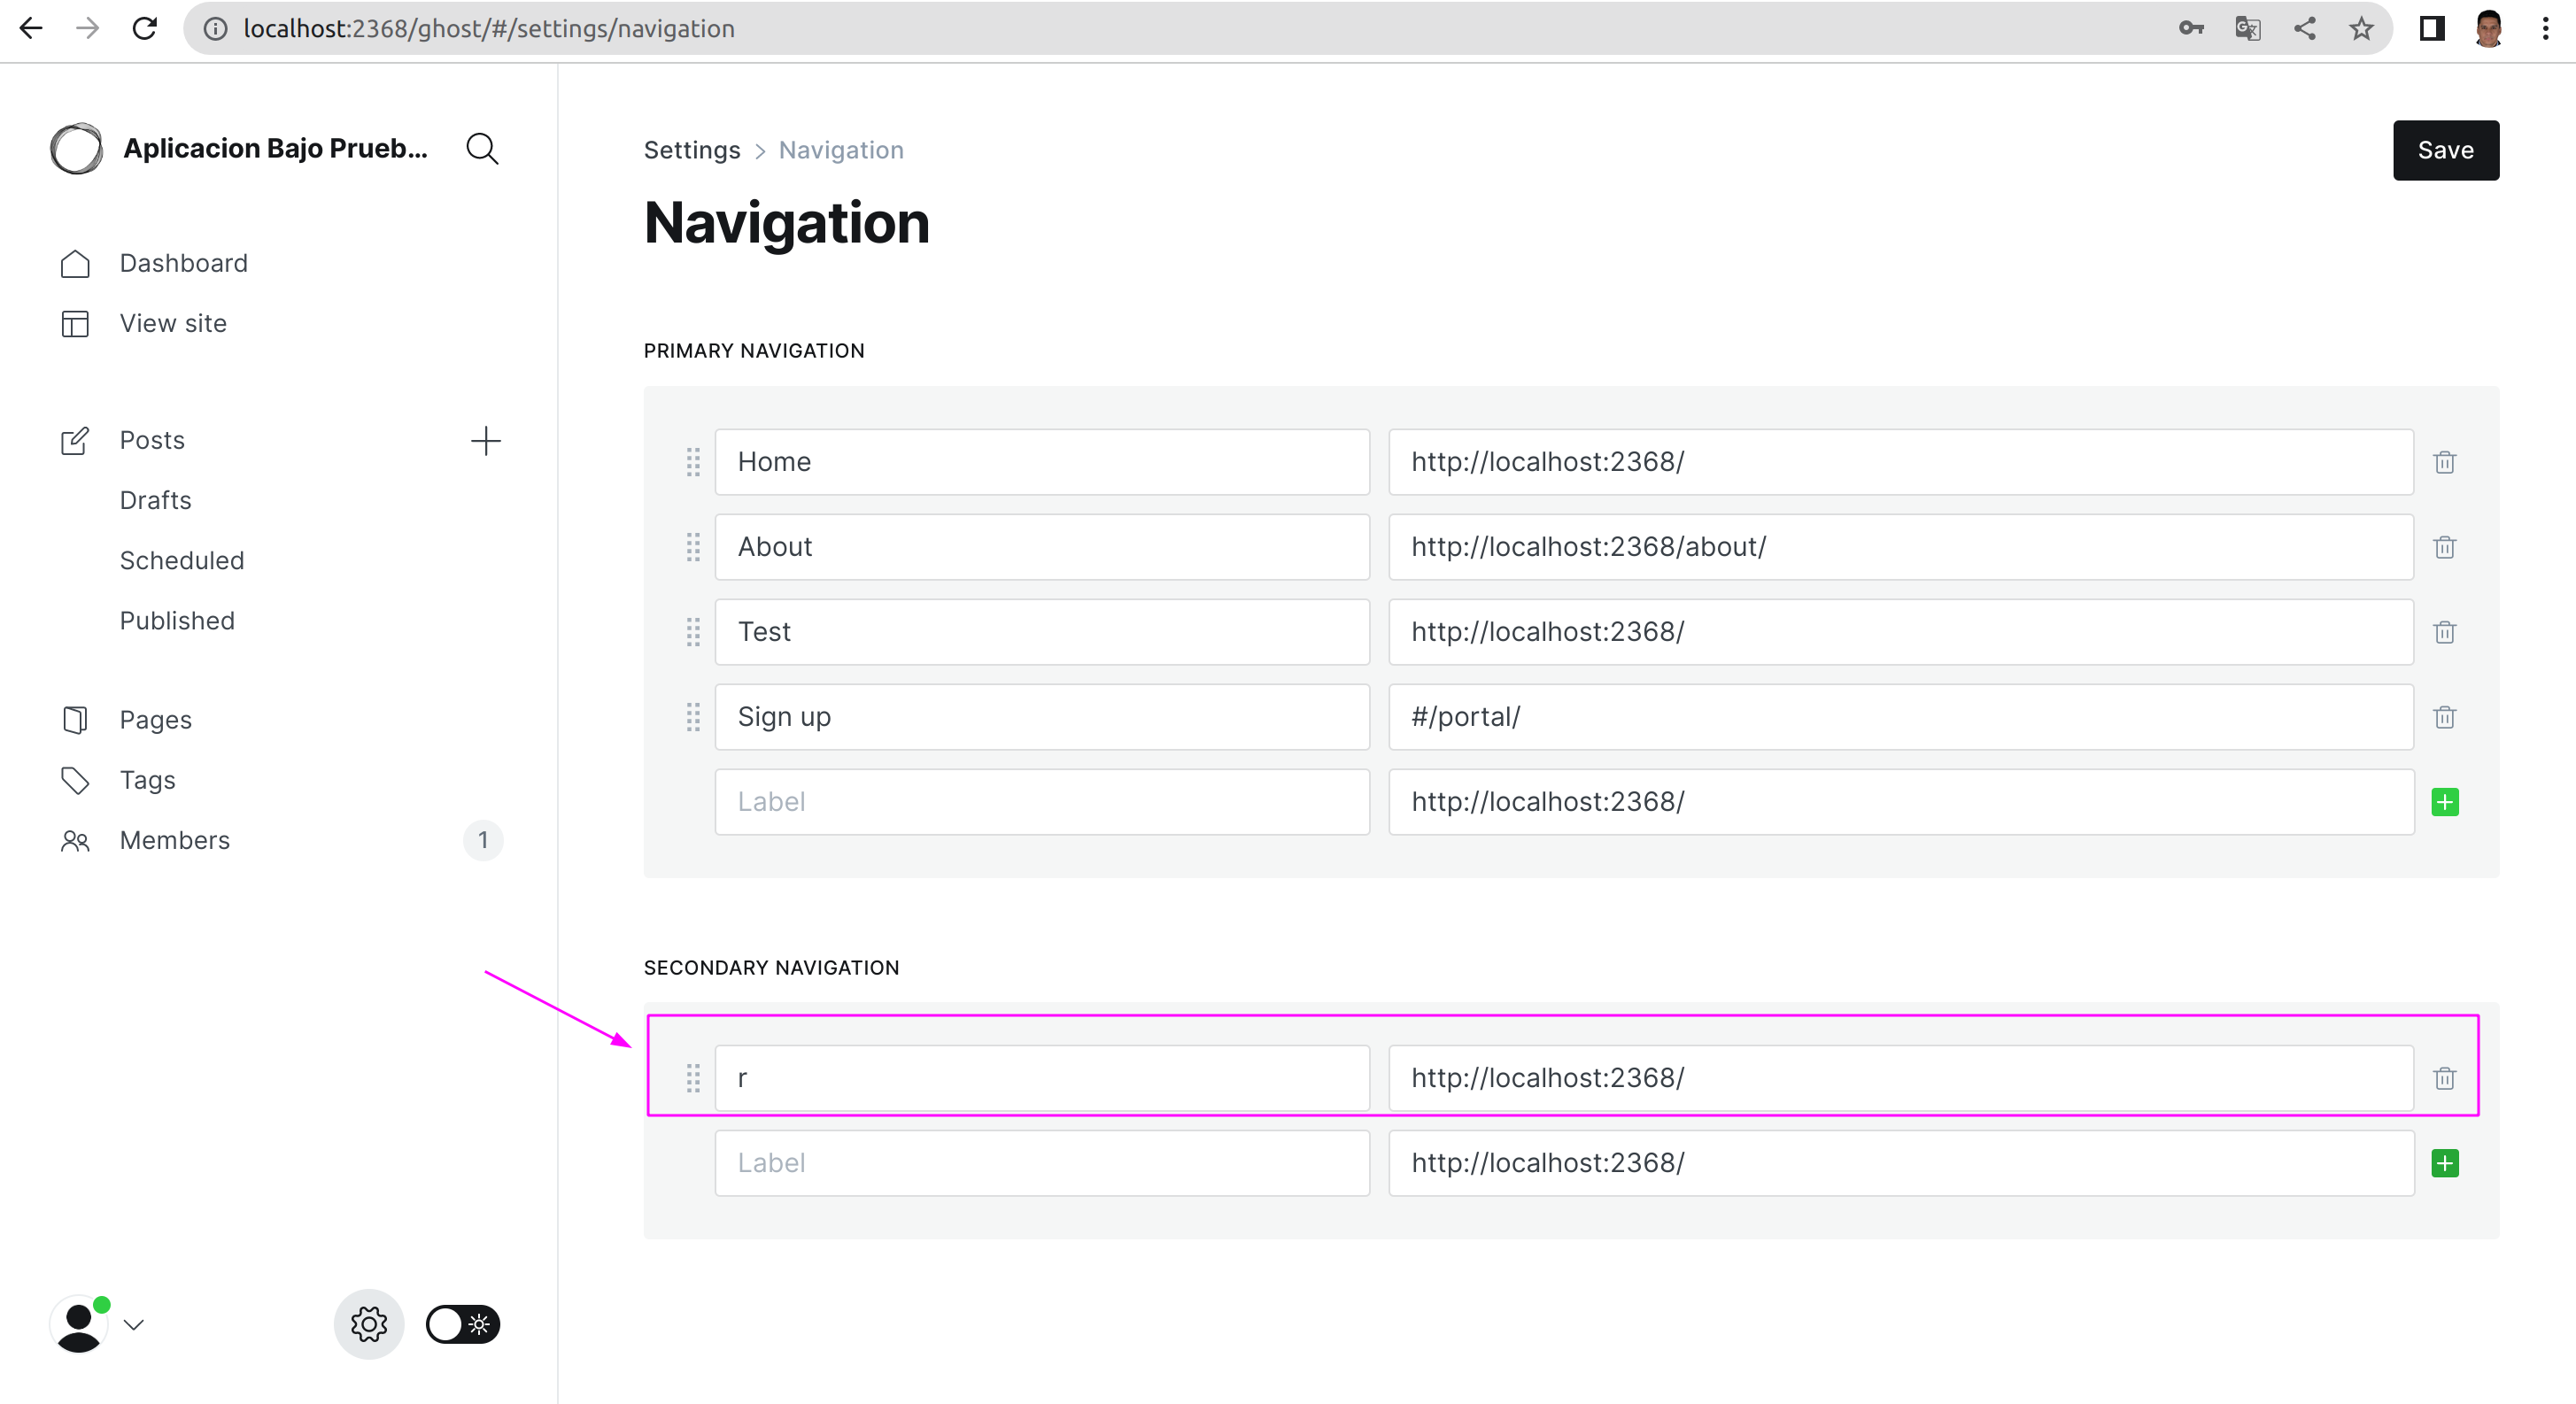The width and height of the screenshot is (2576, 1404).
Task: Click the Save button
Action: [2444, 150]
